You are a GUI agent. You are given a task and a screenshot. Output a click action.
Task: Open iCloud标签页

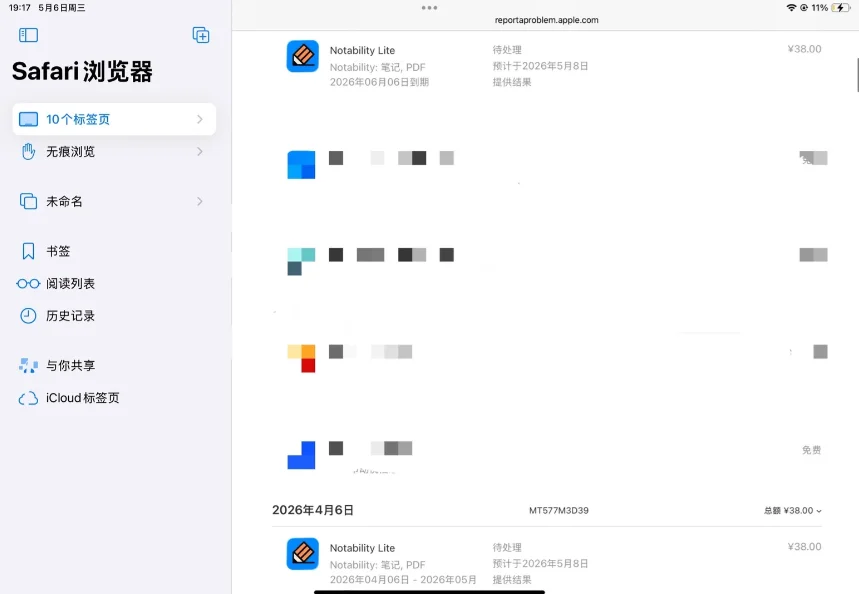point(82,398)
